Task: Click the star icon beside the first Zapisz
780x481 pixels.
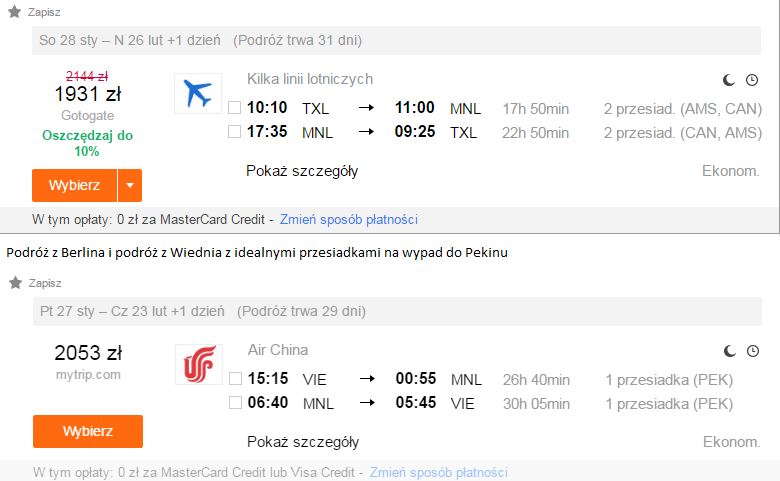Action: [14, 11]
